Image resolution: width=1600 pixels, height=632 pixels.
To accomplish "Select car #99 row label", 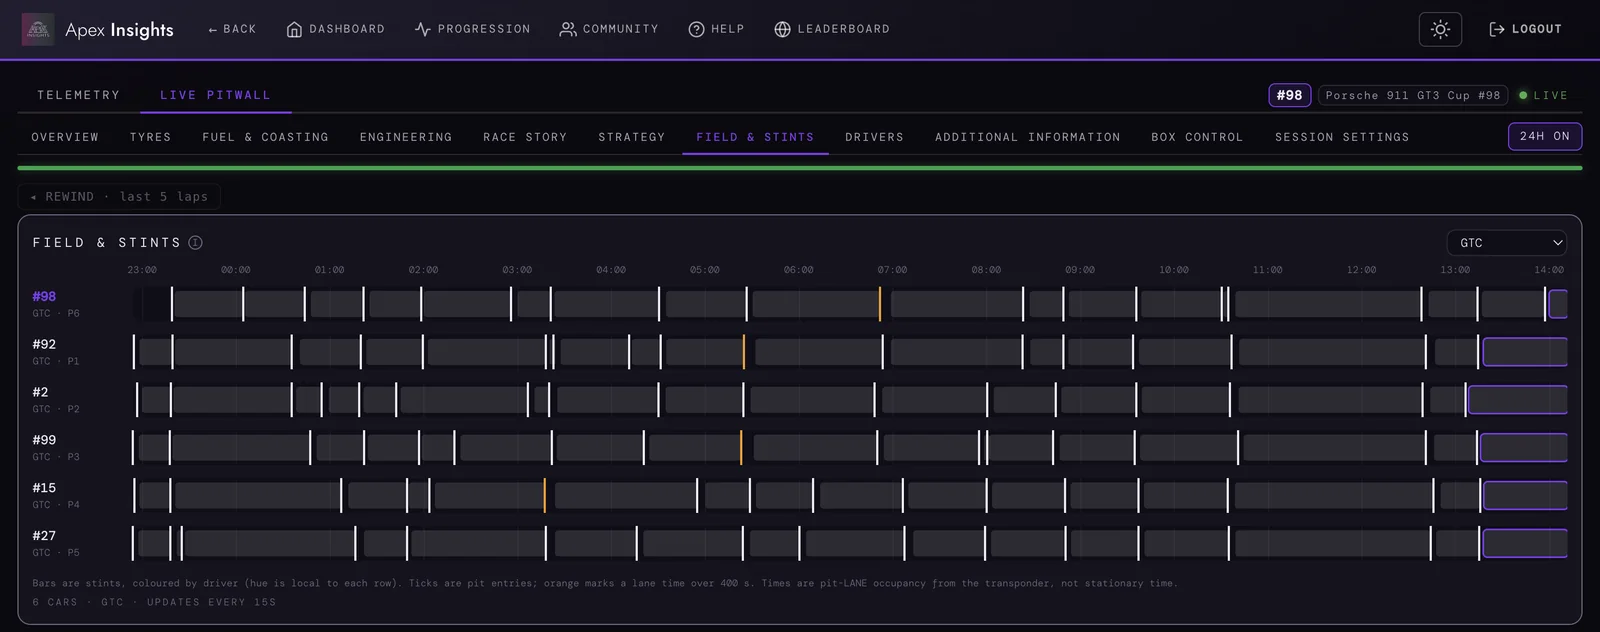I will [44, 440].
